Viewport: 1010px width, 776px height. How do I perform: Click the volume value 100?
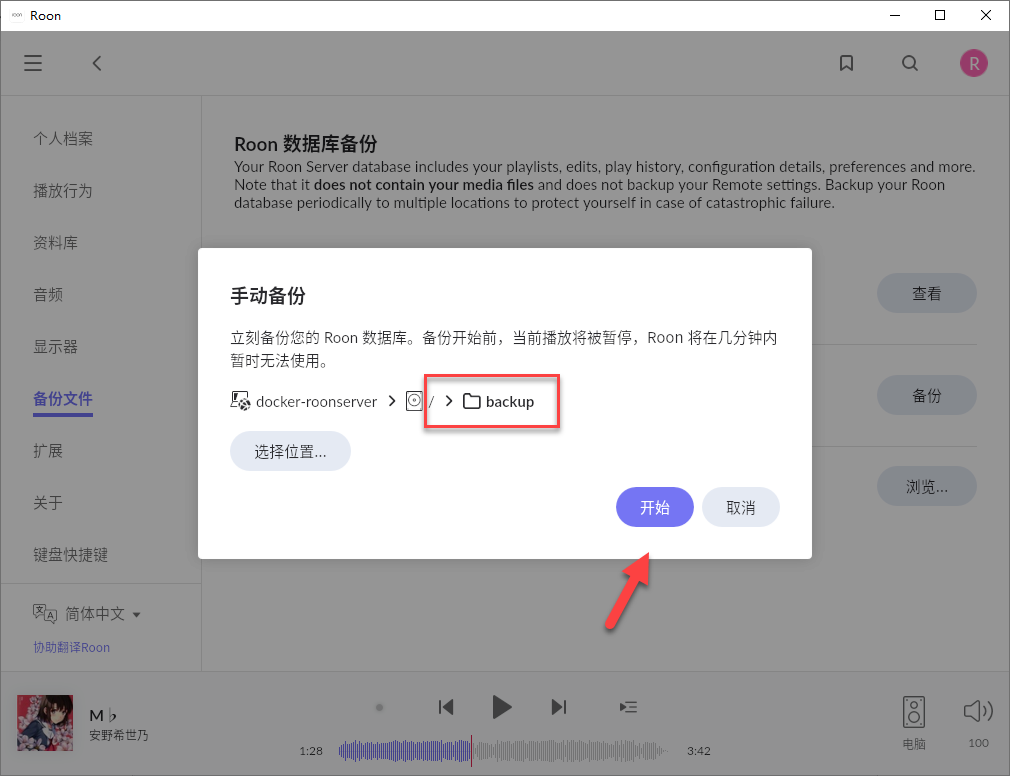978,743
